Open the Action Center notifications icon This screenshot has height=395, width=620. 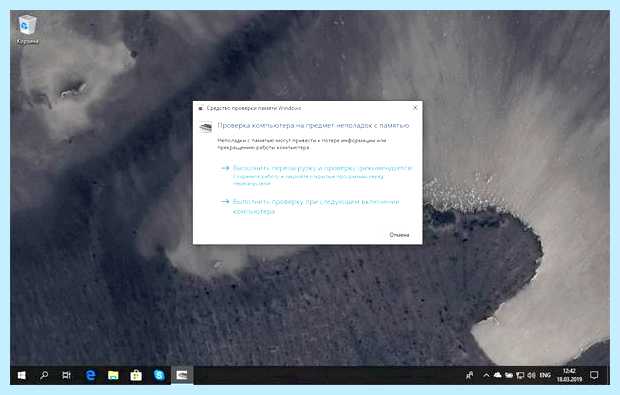594,375
